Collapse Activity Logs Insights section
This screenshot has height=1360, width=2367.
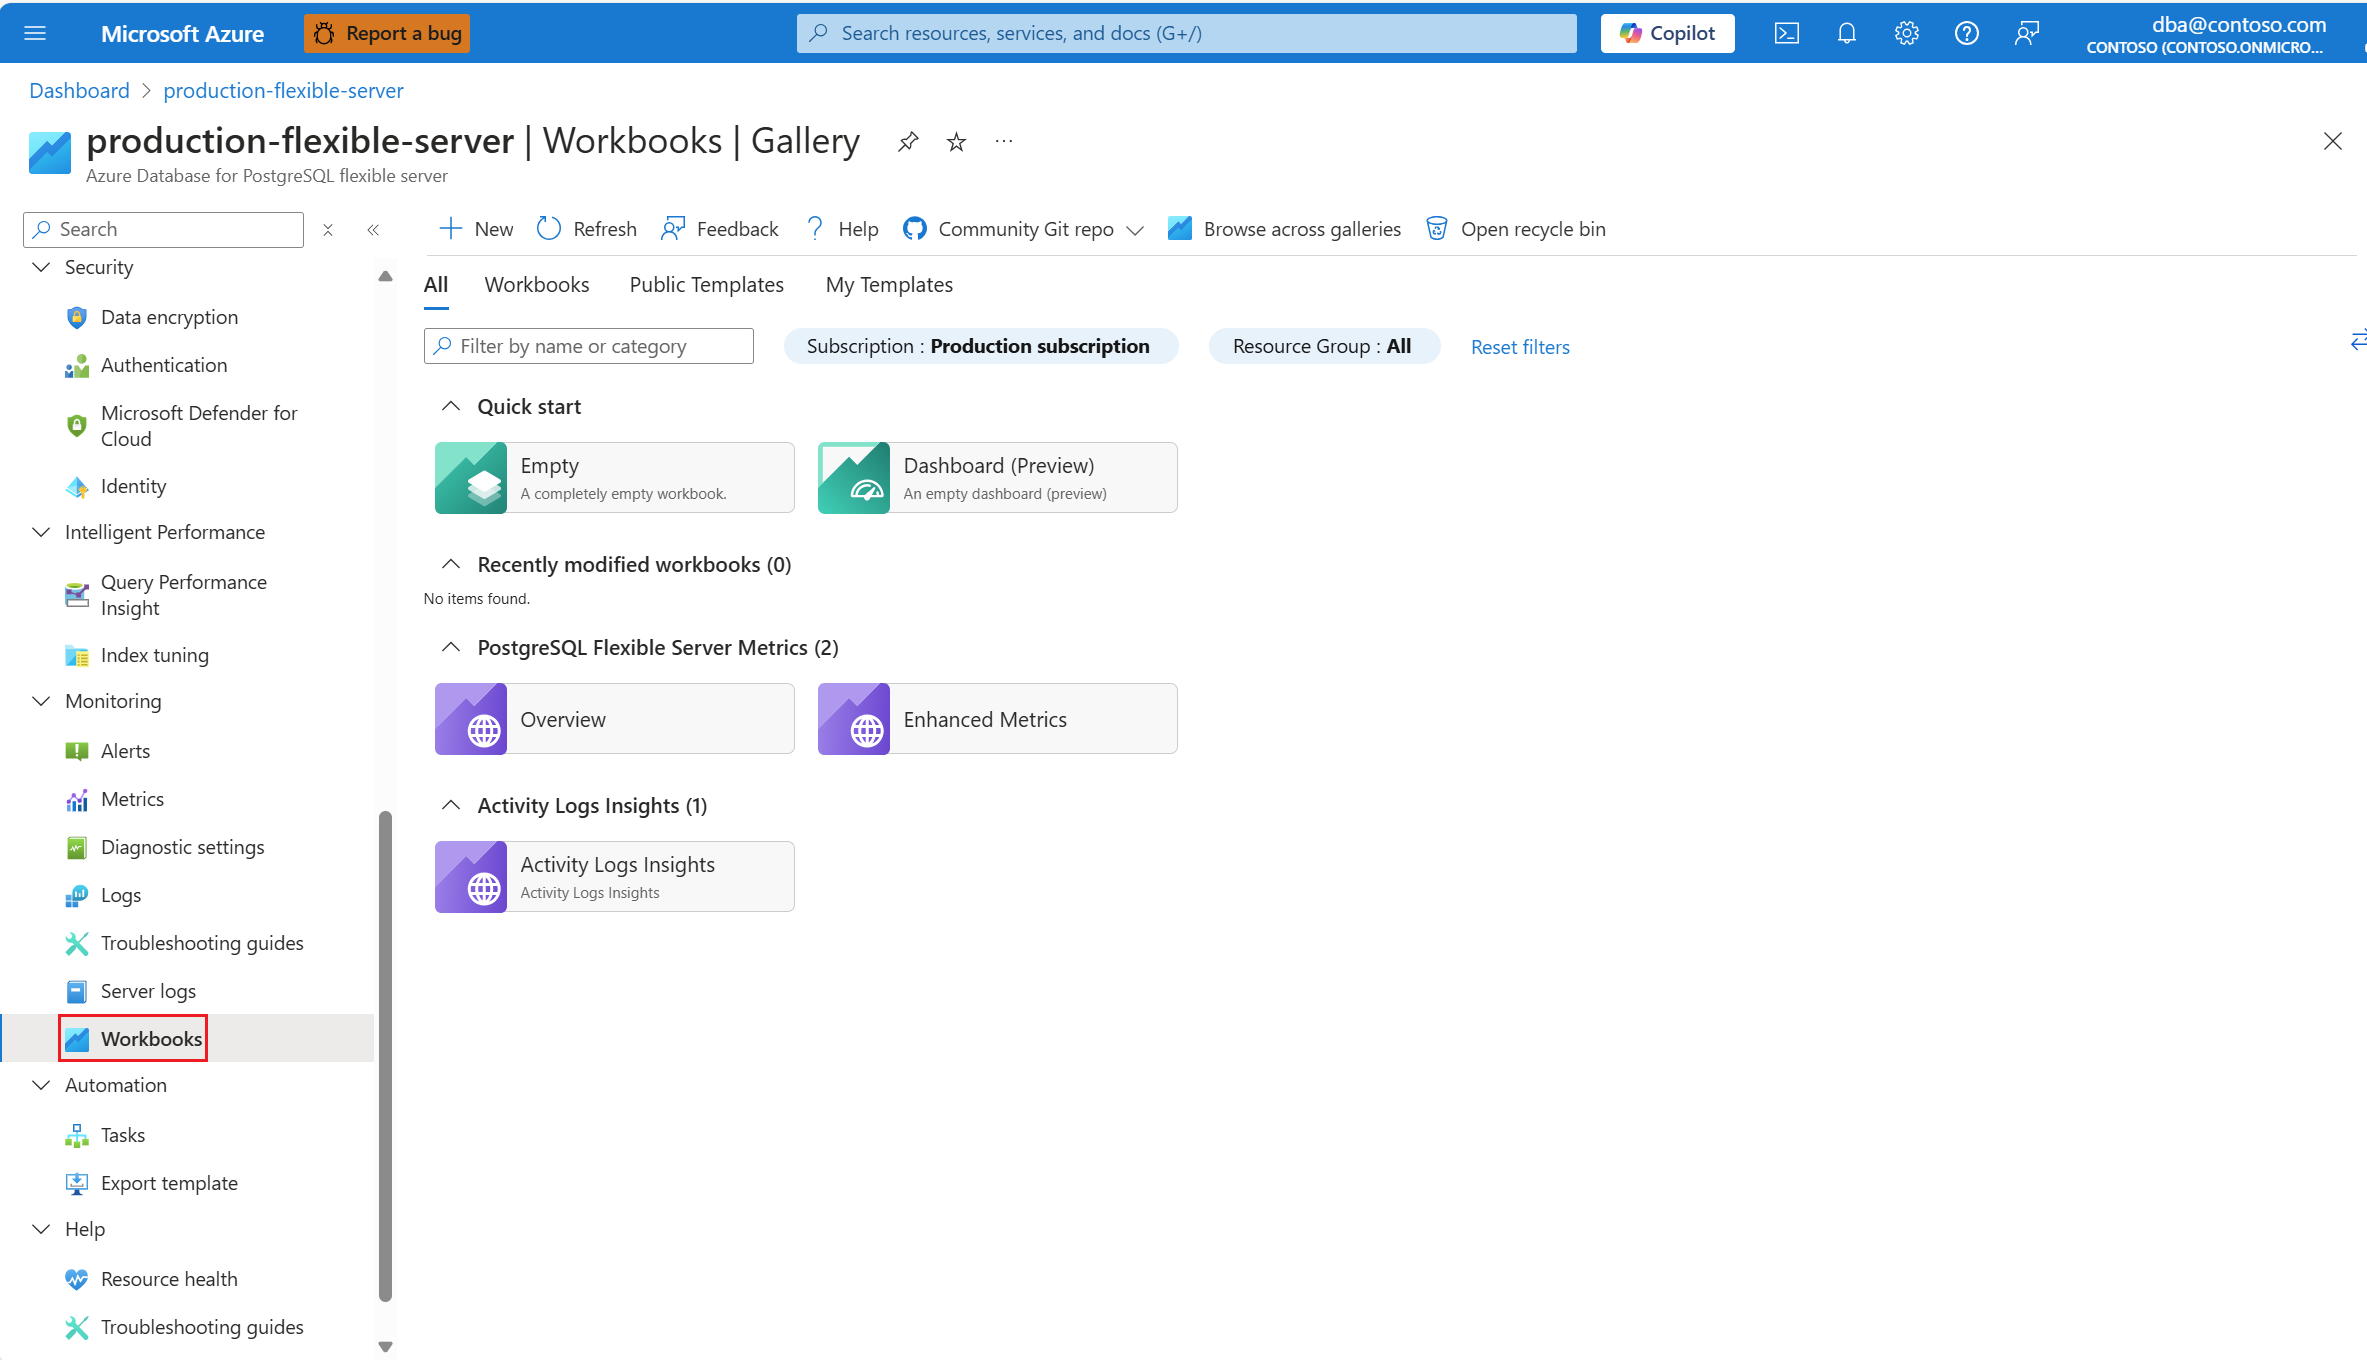click(x=451, y=805)
